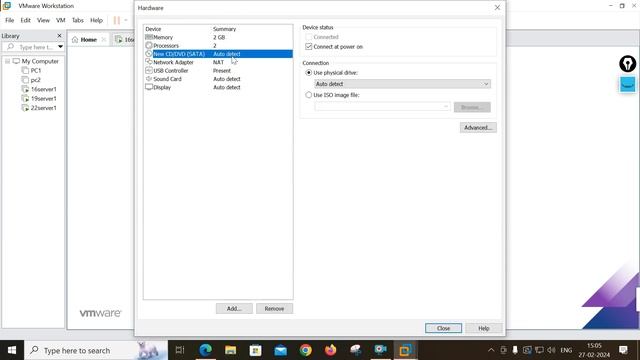Click the volume icon in system tray
The image size is (640, 360).
(551, 350)
